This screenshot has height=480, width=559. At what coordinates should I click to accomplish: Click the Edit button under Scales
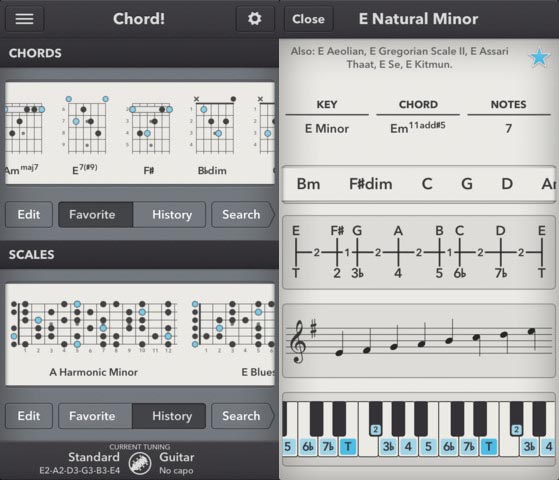29,416
